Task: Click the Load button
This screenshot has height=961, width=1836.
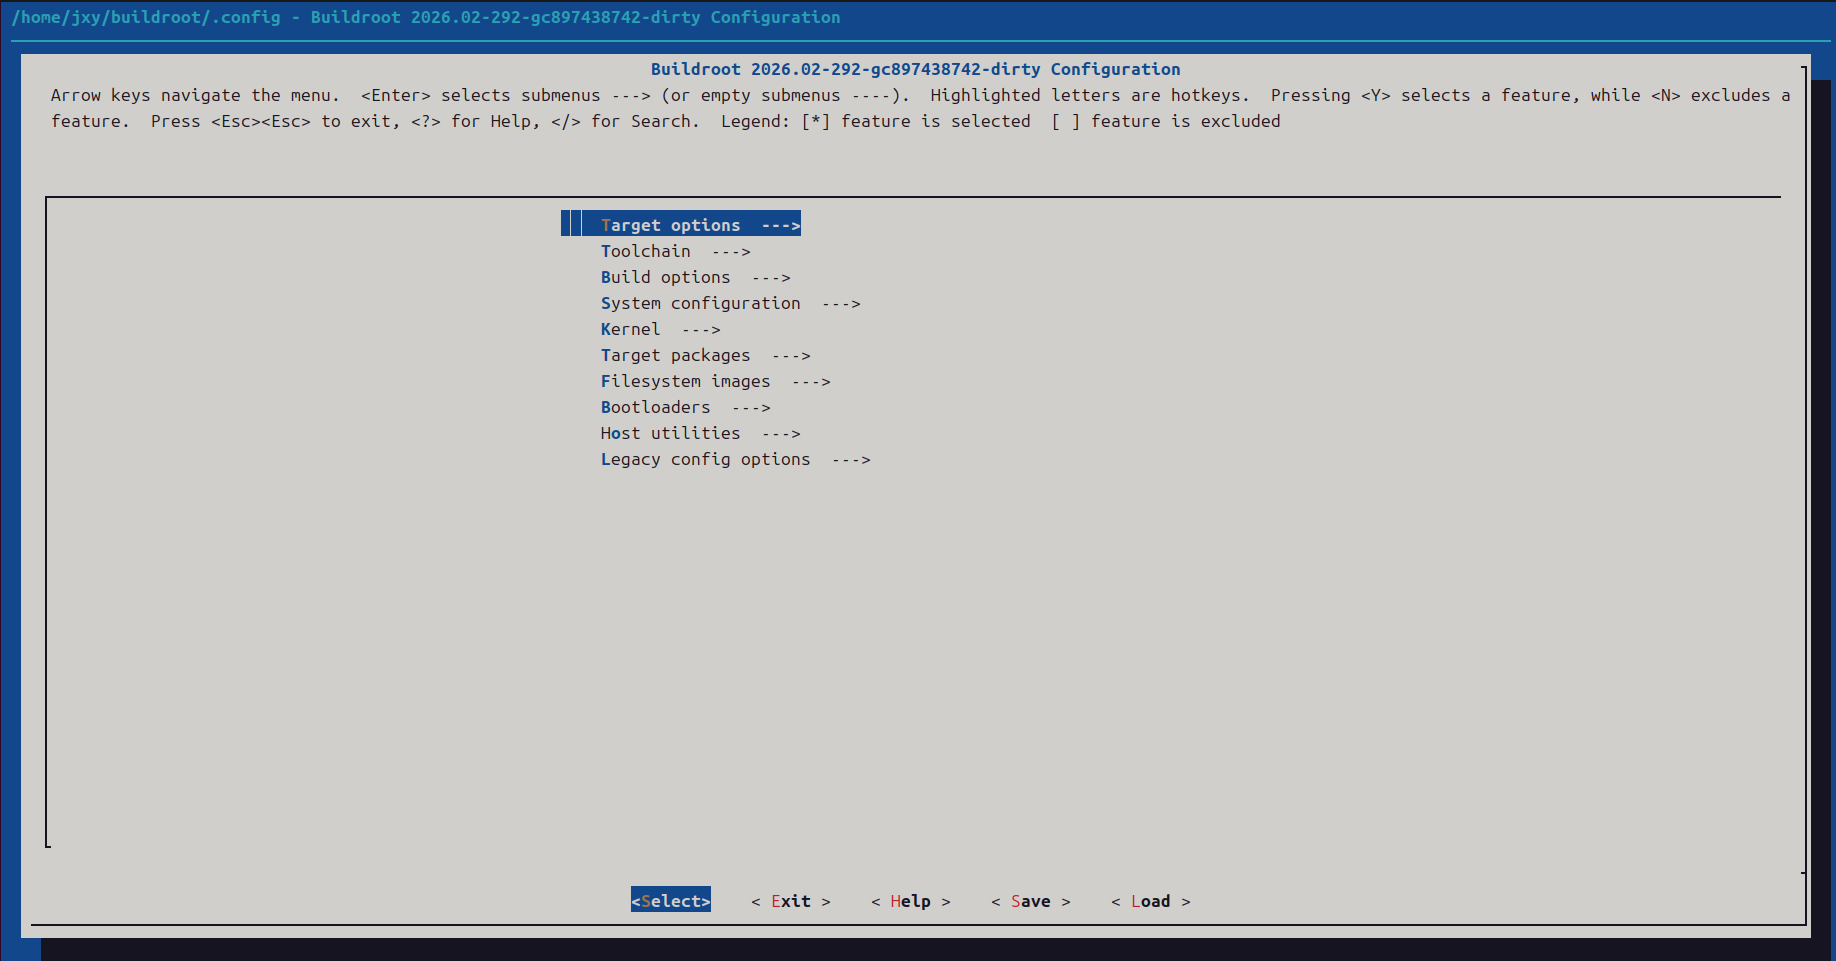Action: click(1150, 901)
